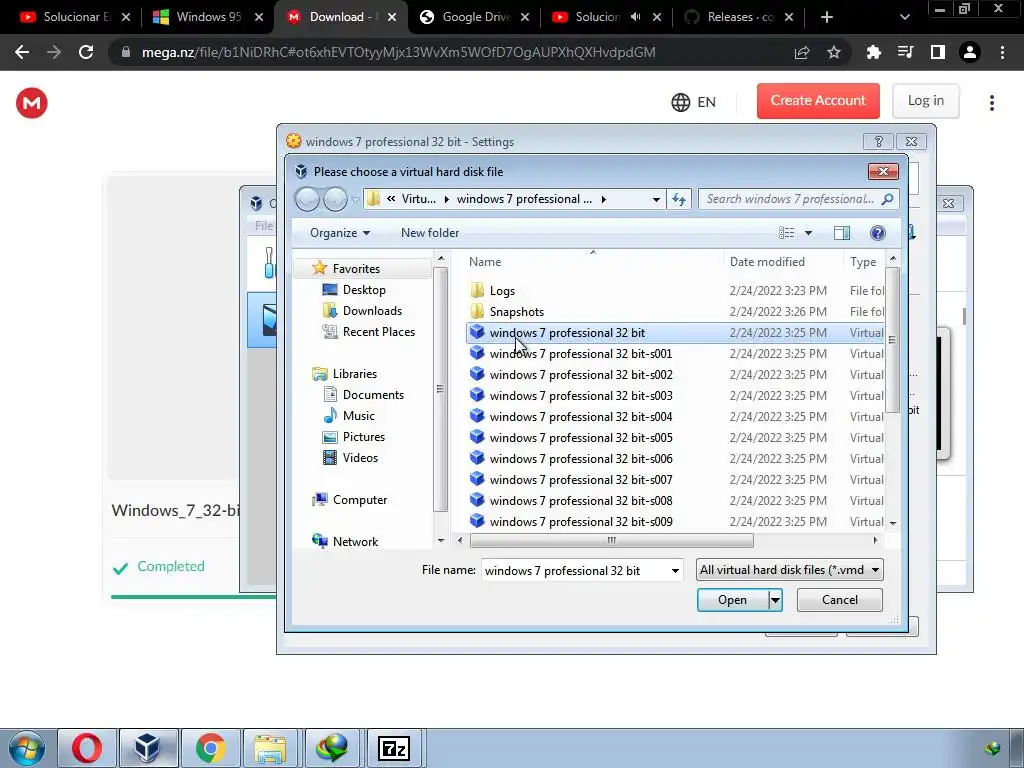1024x768 pixels.
Task: Open VirtualBox from taskbar
Action: (148, 748)
